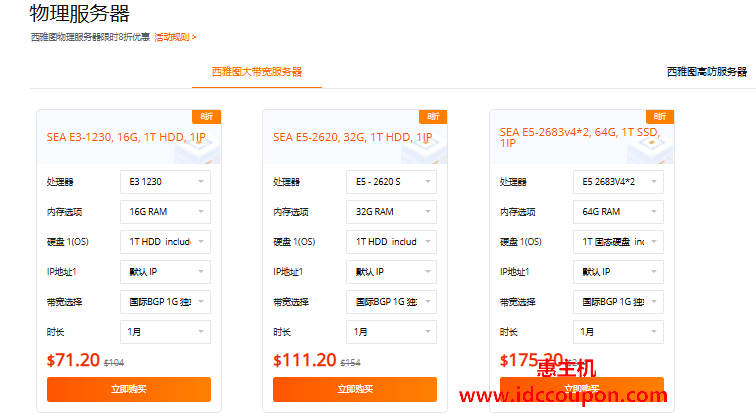Open the 活动规则 link
The width and height of the screenshot is (756, 418).
tap(175, 37)
